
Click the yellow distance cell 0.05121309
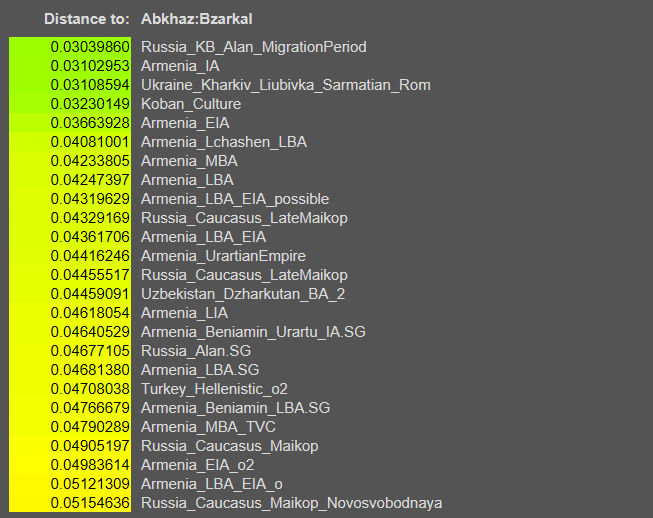coord(70,484)
